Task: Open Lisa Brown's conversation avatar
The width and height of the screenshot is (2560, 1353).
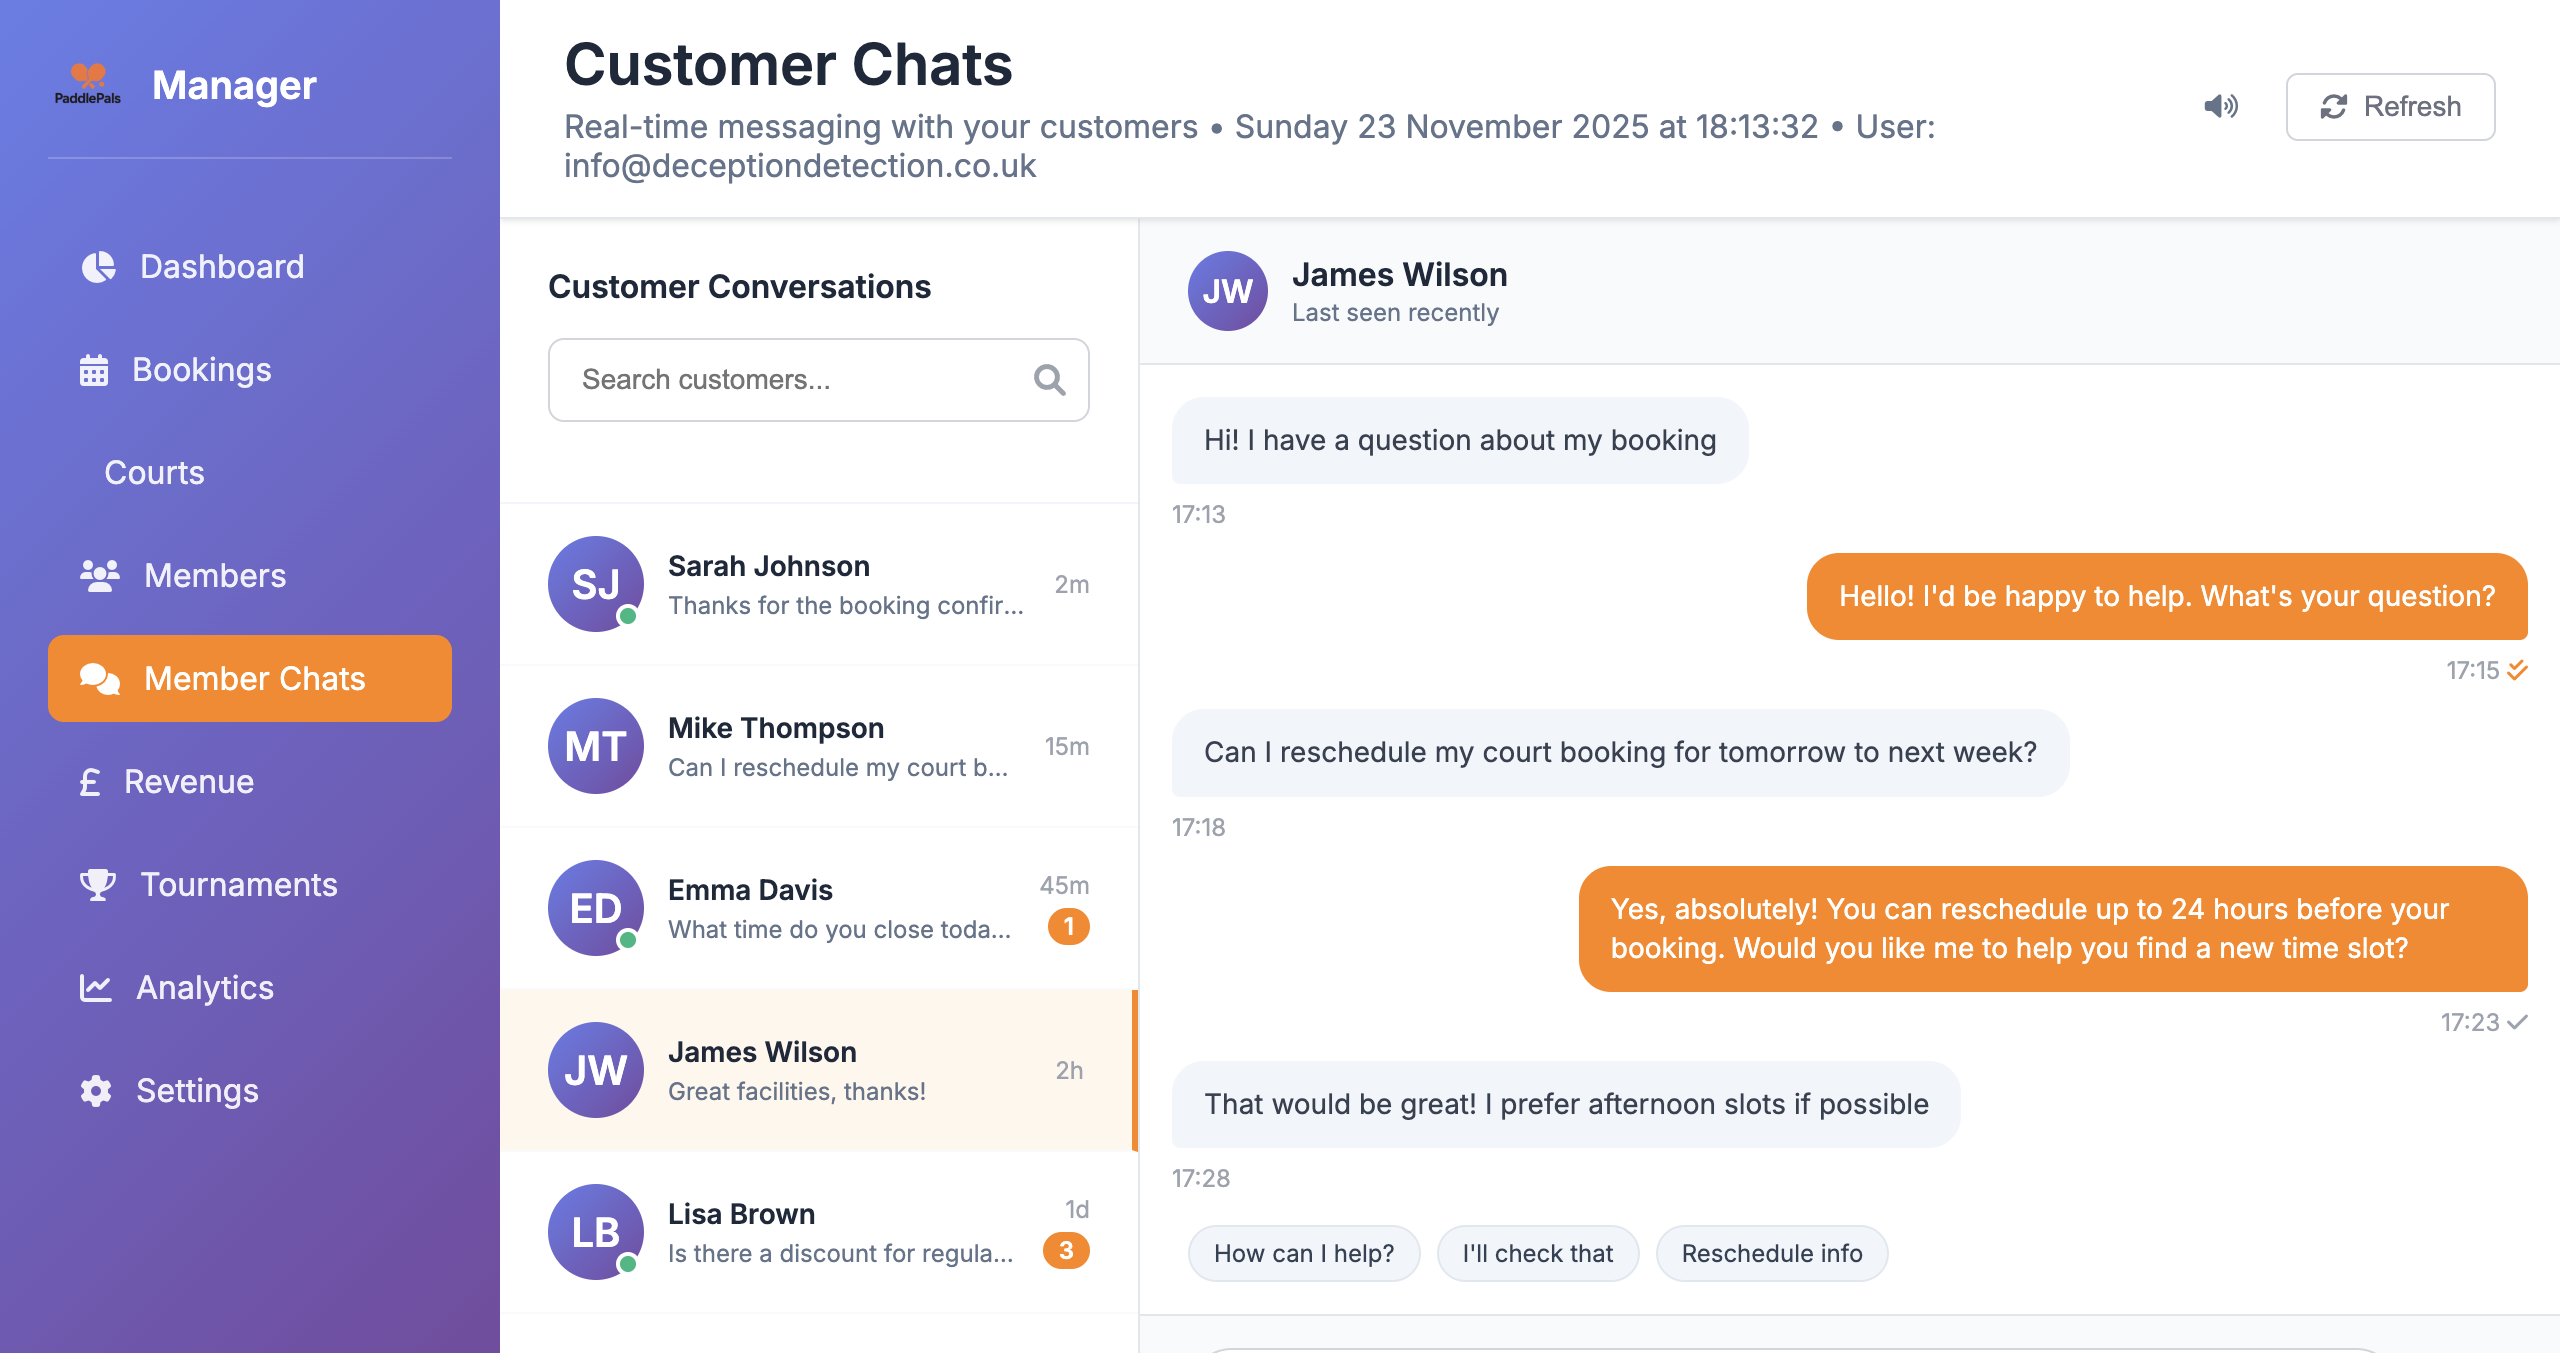Action: [x=596, y=1231]
